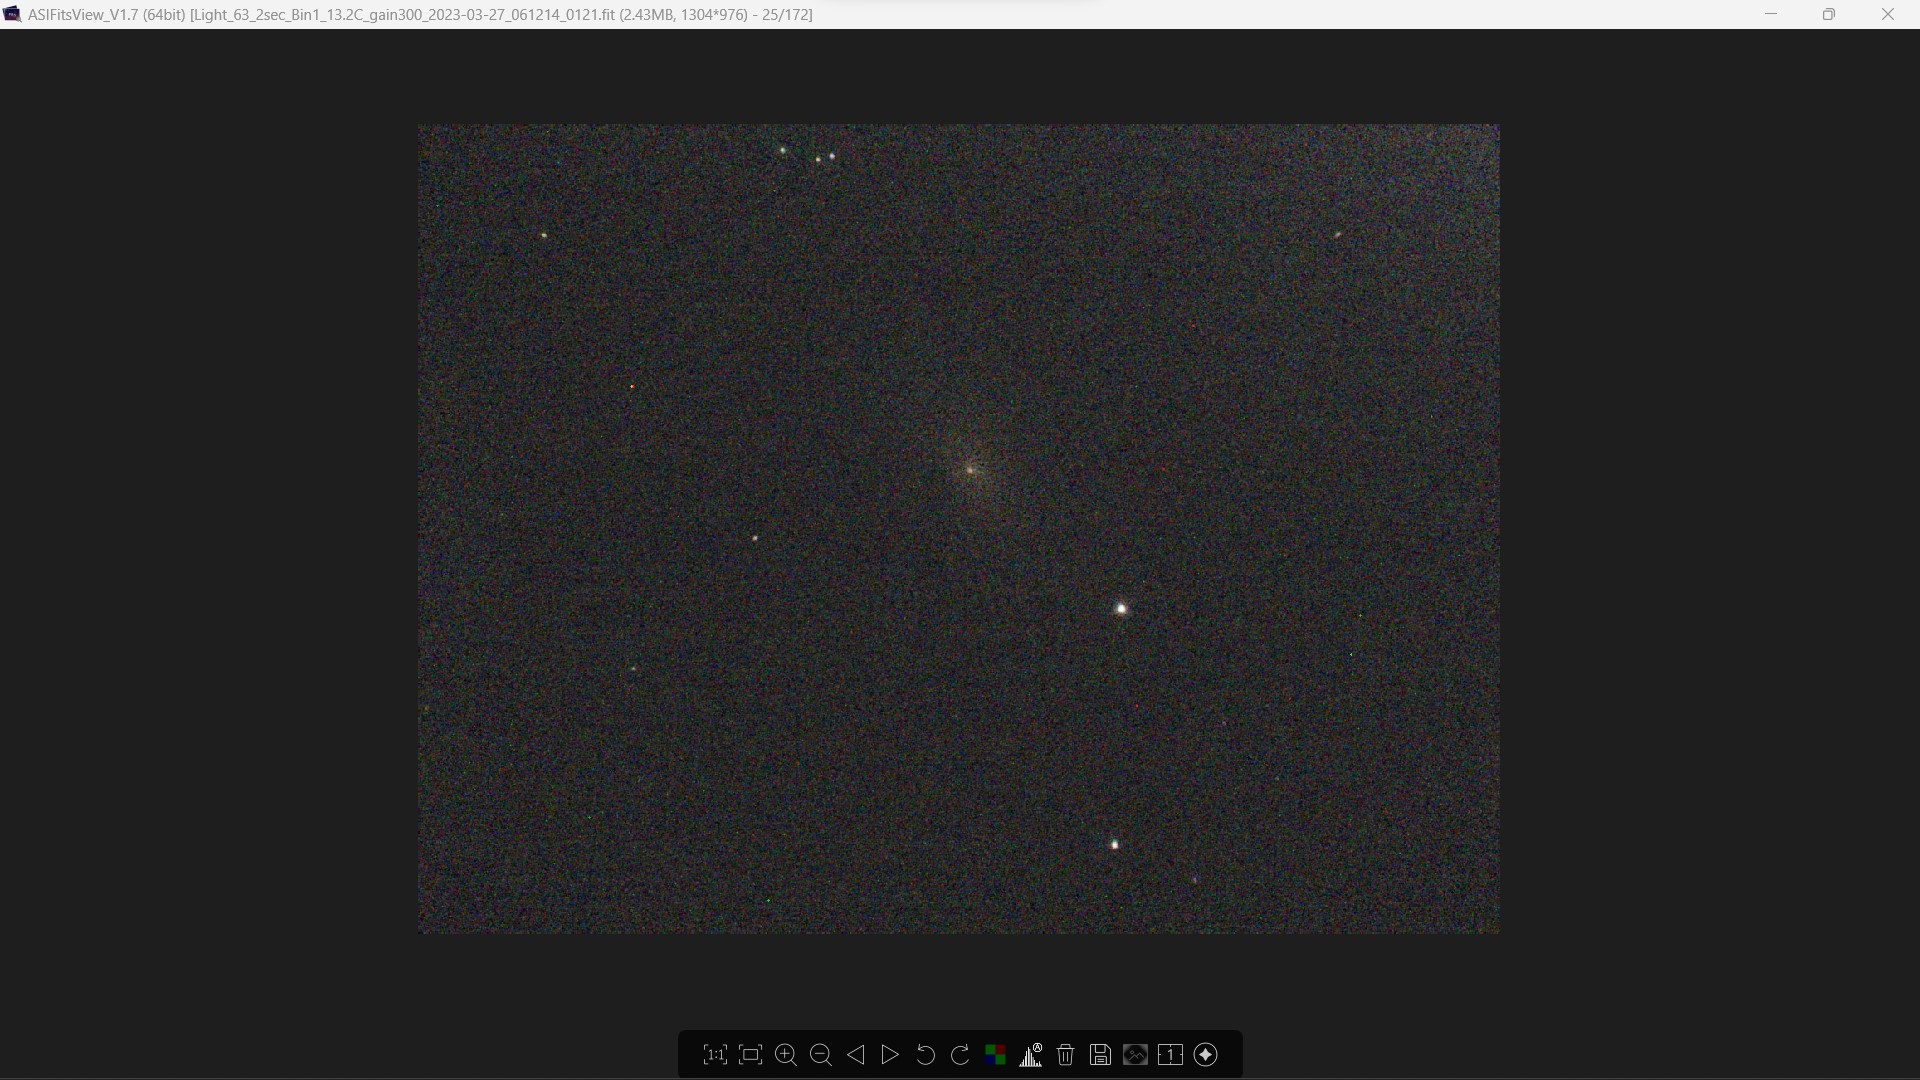Click the galaxy core at image center

970,469
